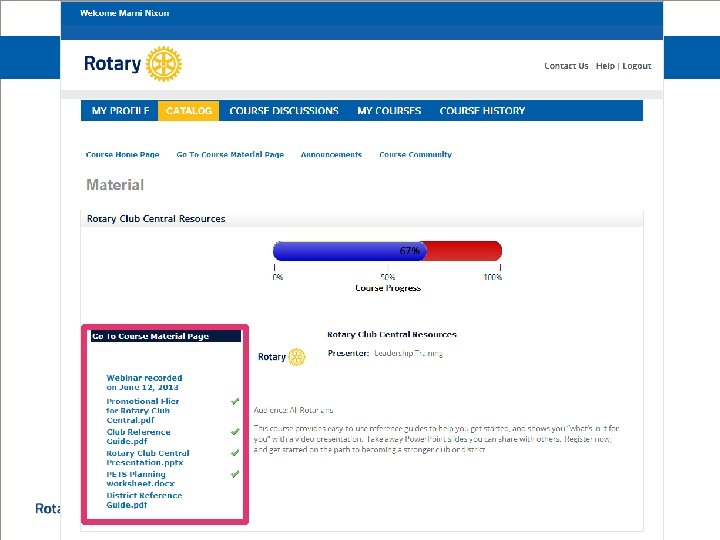Click the bold Rotary Club Central Resources course title

(x=392, y=334)
